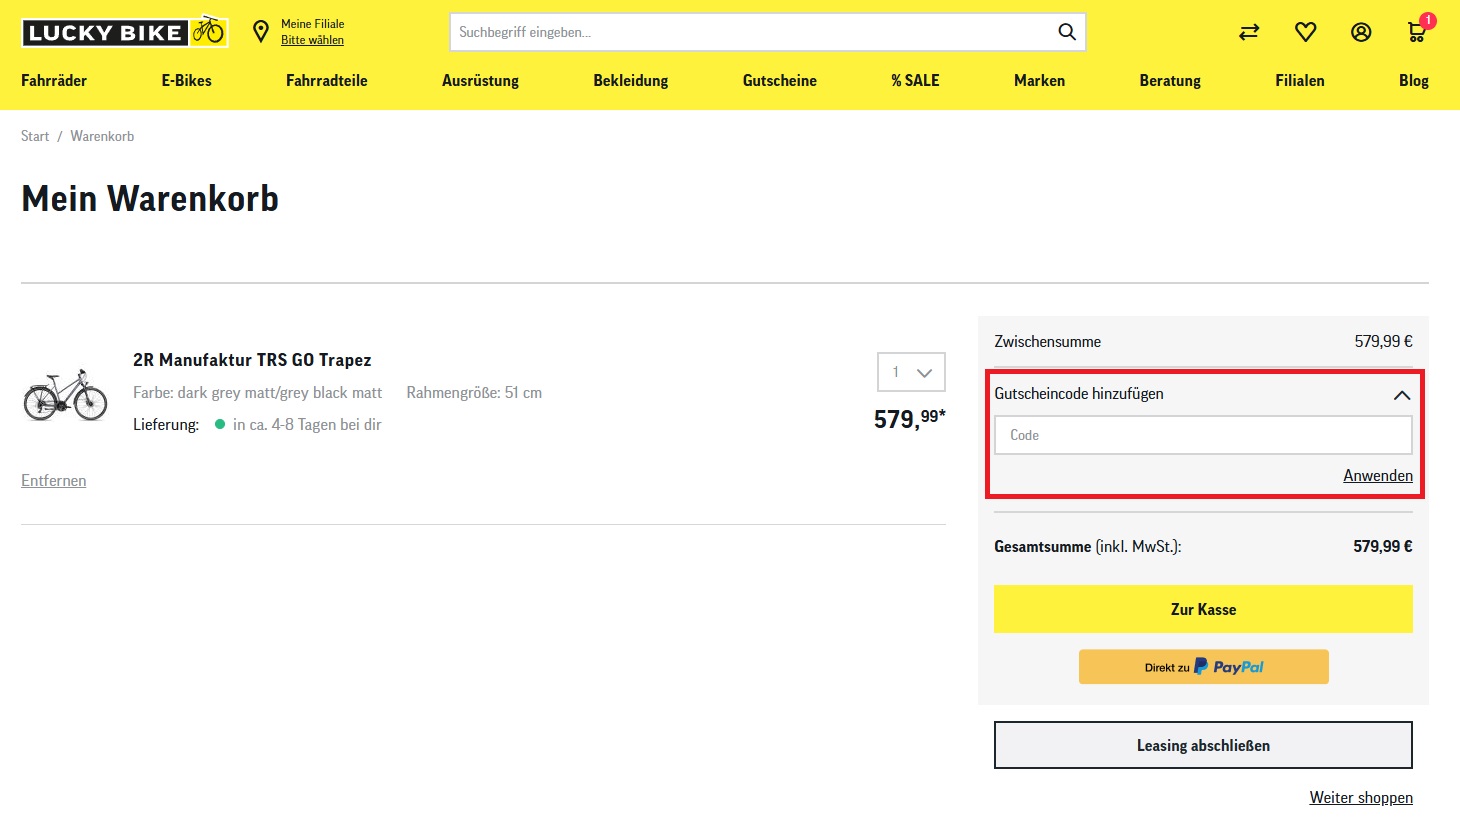Open the user account icon
The width and height of the screenshot is (1460, 829).
point(1361,32)
